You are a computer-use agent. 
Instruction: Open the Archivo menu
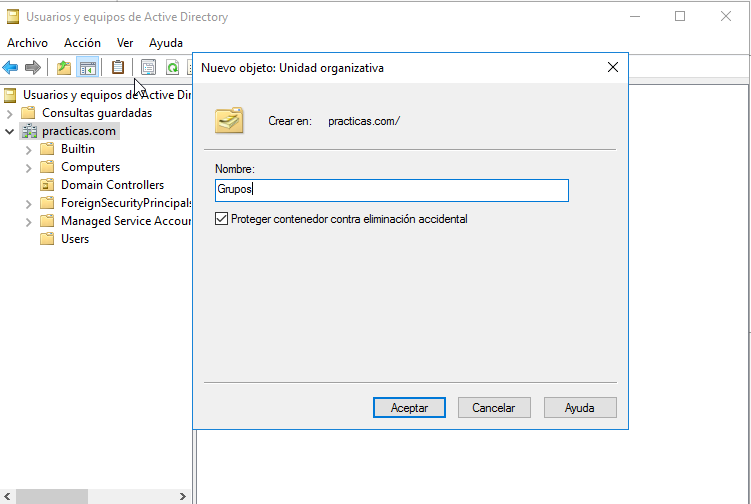27,43
